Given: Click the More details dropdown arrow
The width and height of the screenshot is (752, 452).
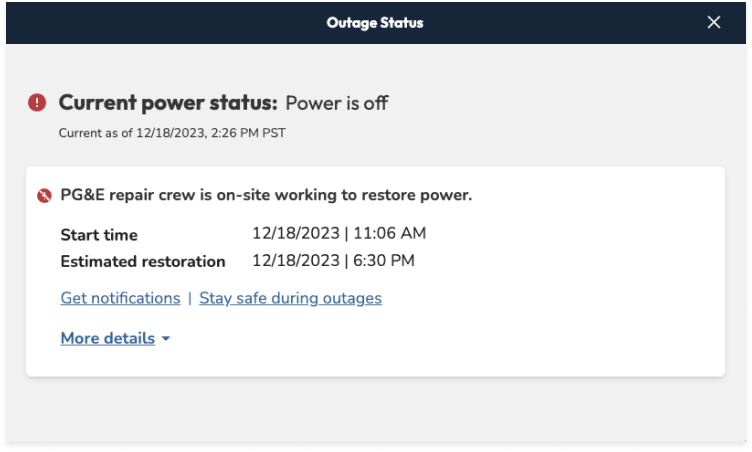Looking at the screenshot, I should (166, 339).
